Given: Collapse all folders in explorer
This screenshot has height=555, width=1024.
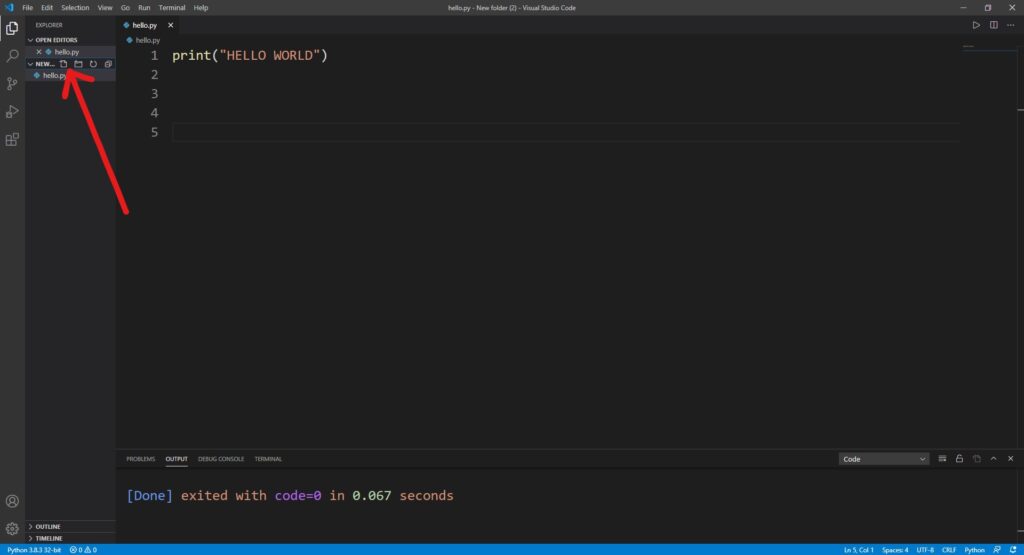Looking at the screenshot, I should [108, 64].
